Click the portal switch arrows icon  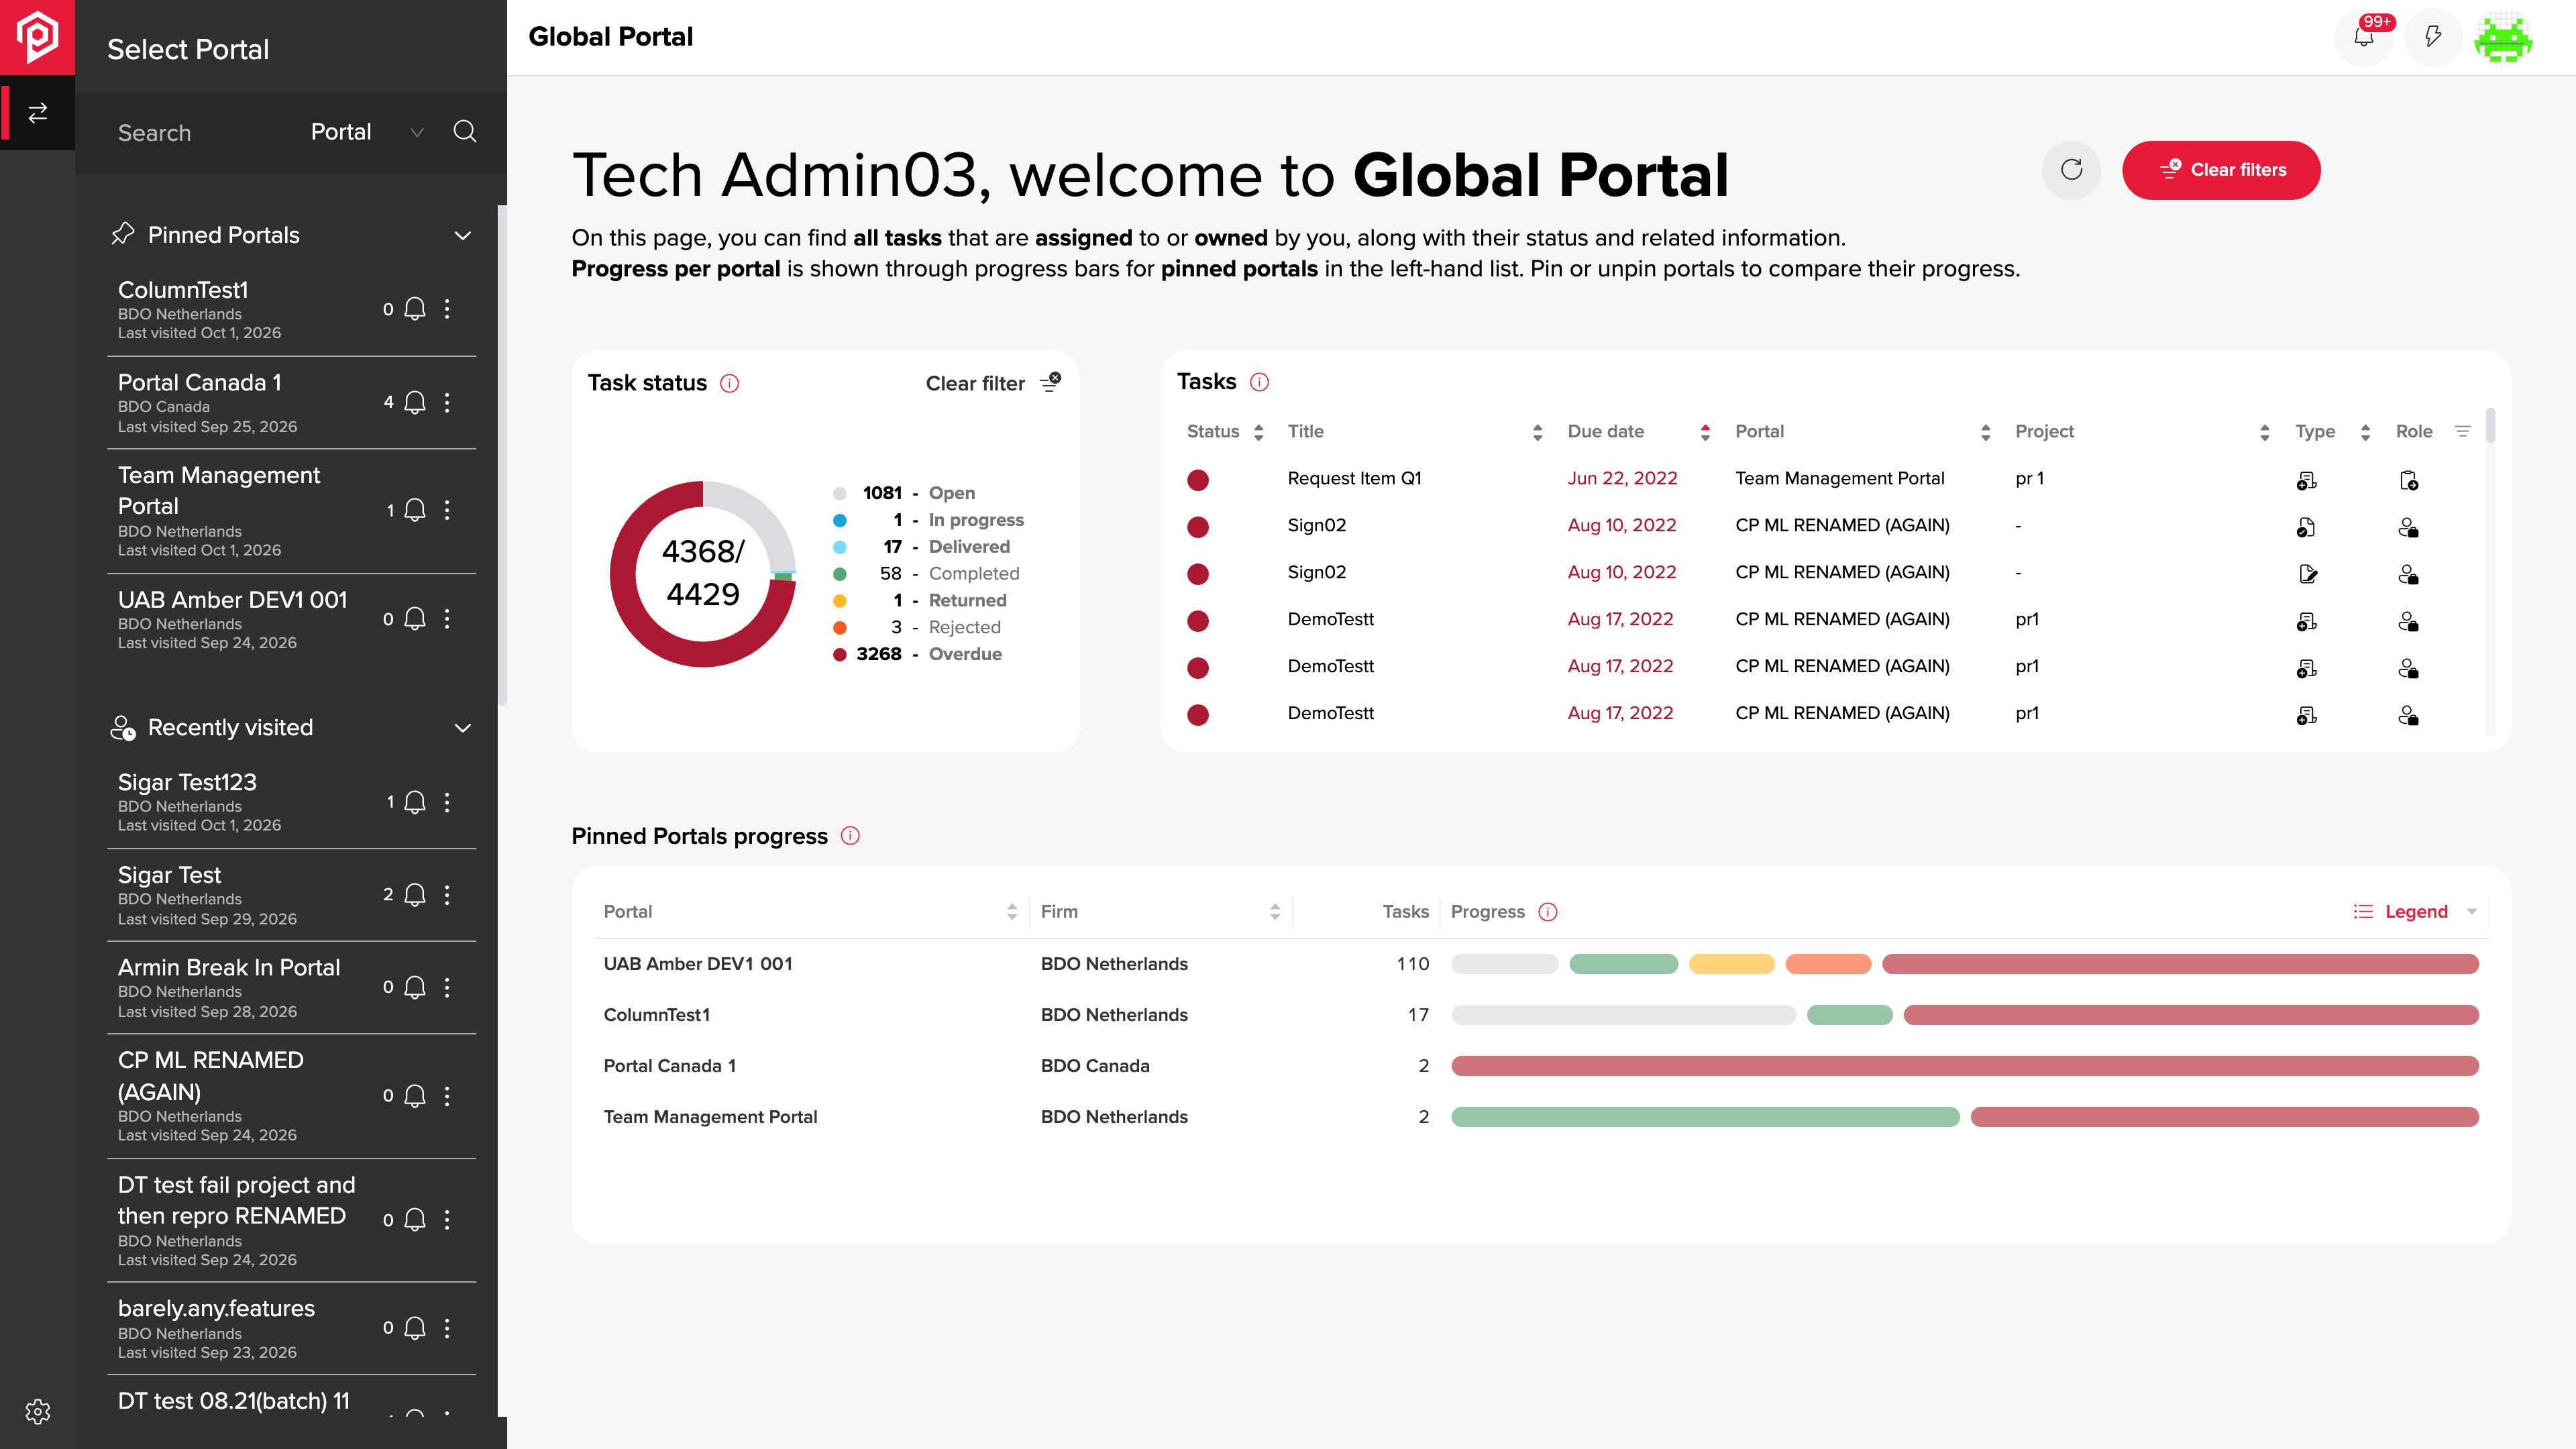pyautogui.click(x=38, y=113)
